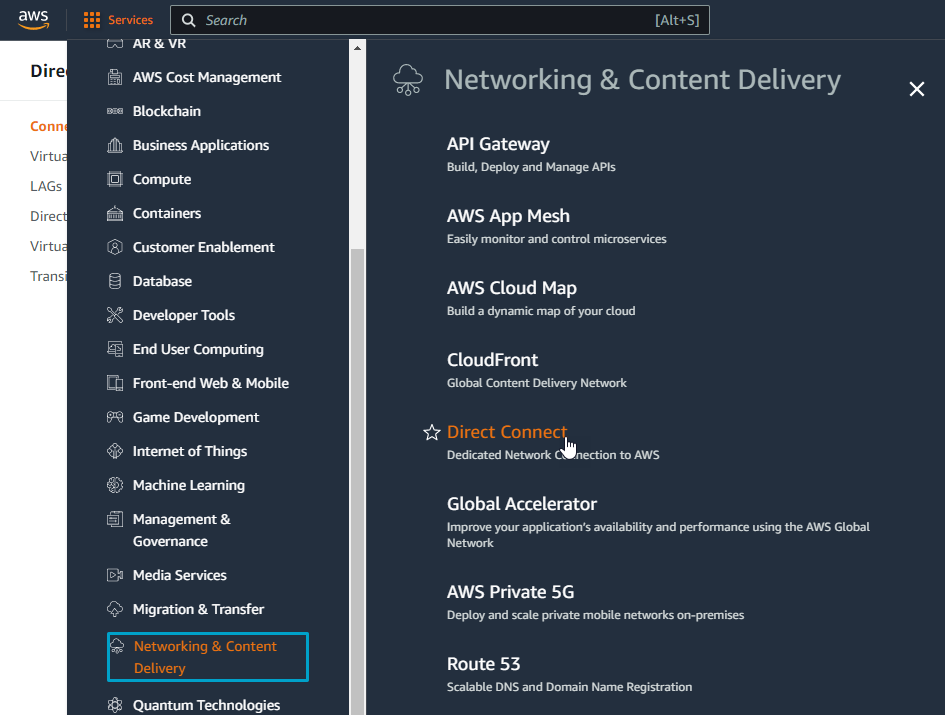This screenshot has width=945, height=715.
Task: Click the Compute category icon
Action: click(x=115, y=179)
